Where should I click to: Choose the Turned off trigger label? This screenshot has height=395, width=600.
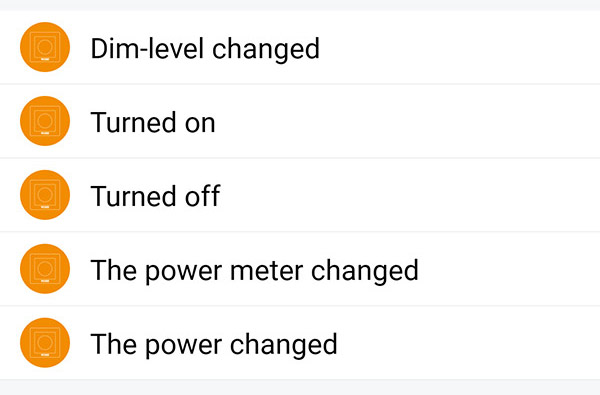coord(155,196)
